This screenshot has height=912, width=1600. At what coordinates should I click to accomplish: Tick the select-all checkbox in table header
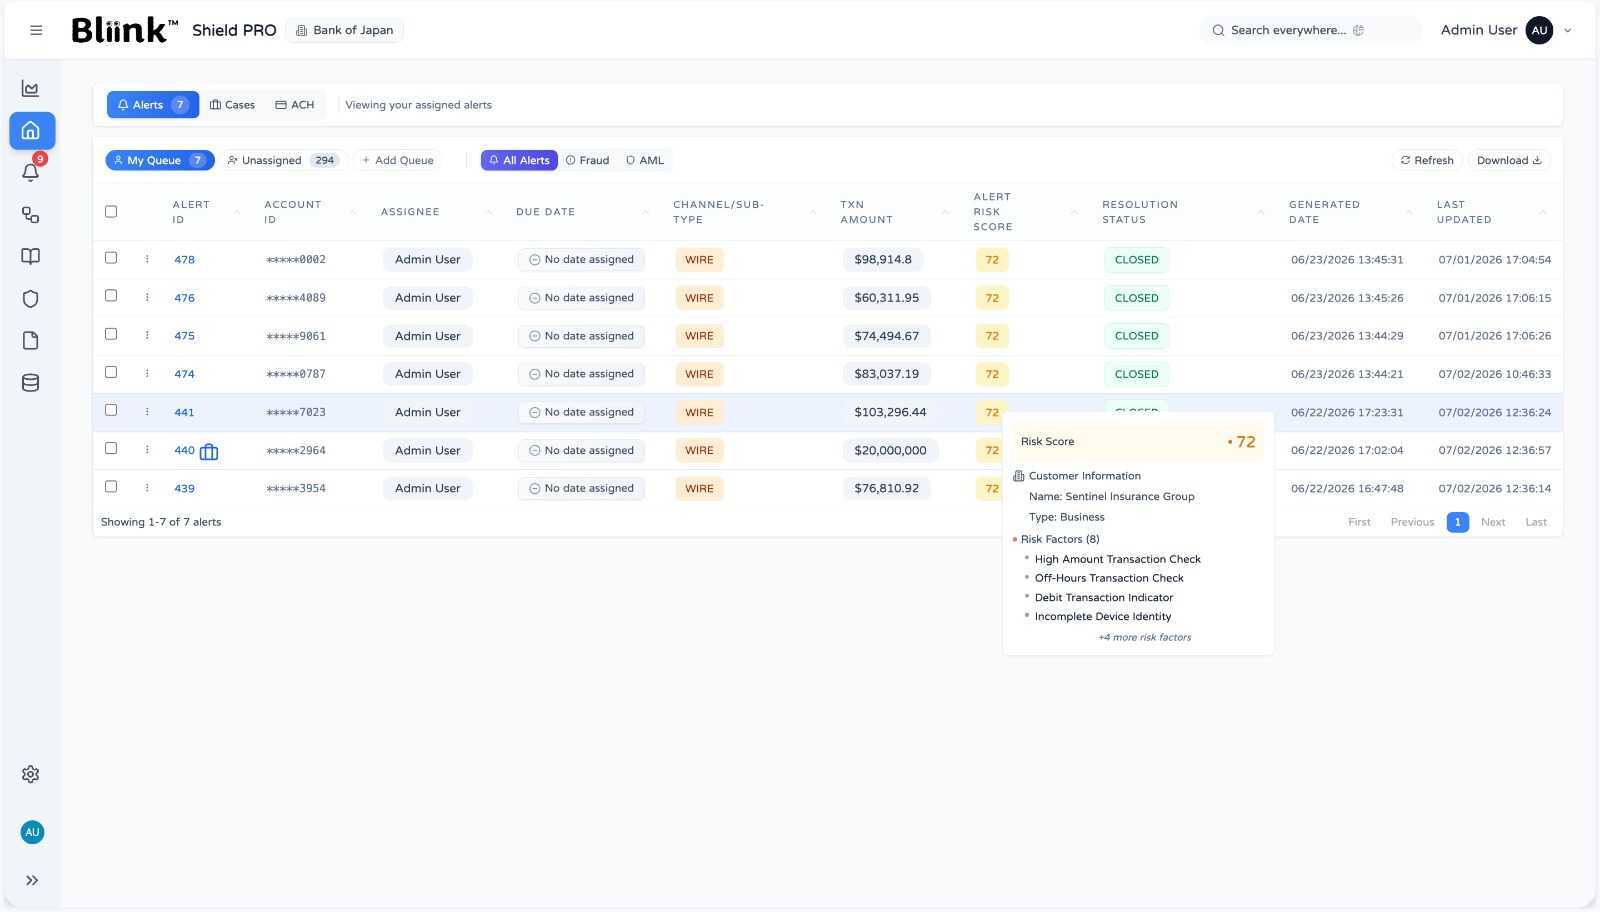pos(111,211)
